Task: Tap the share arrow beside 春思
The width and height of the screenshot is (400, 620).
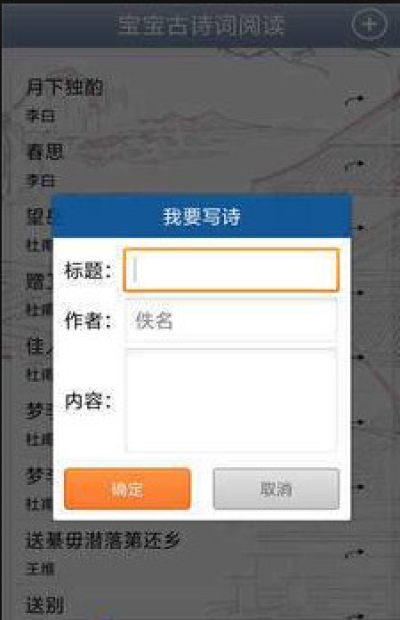Action: (355, 165)
